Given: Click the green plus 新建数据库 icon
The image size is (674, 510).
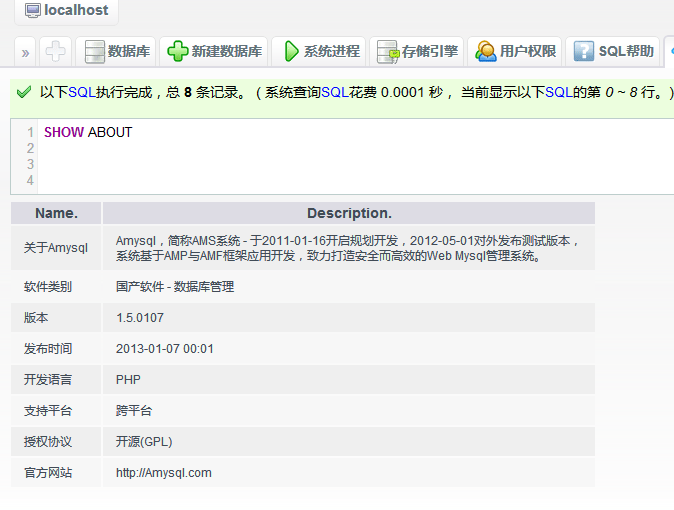Looking at the screenshot, I should [177, 51].
